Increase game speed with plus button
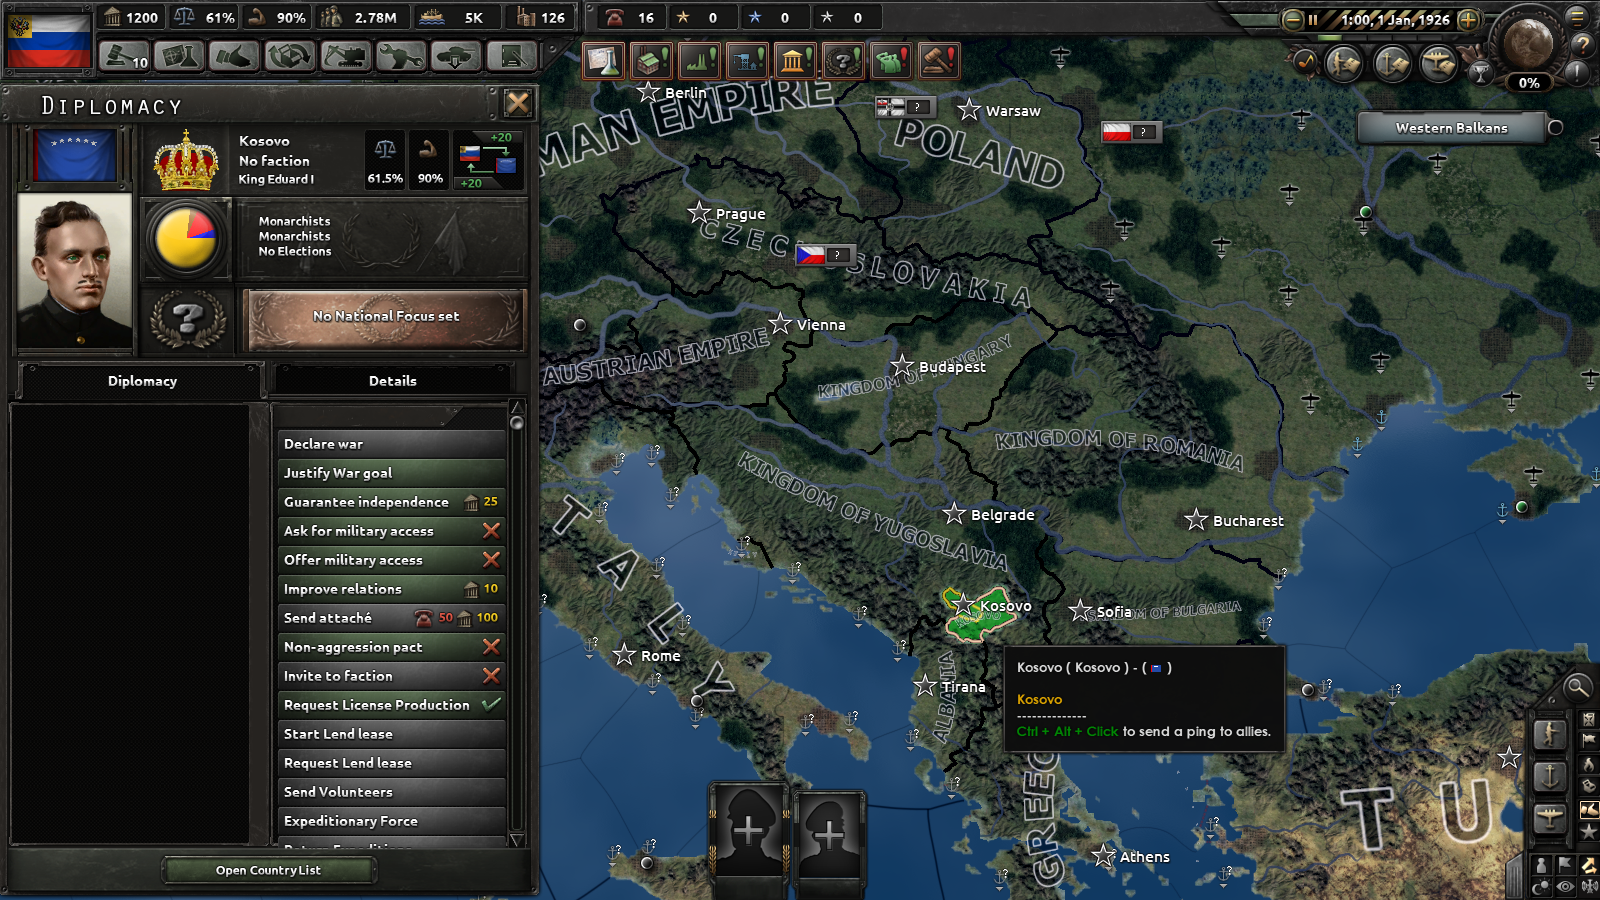 click(x=1468, y=19)
